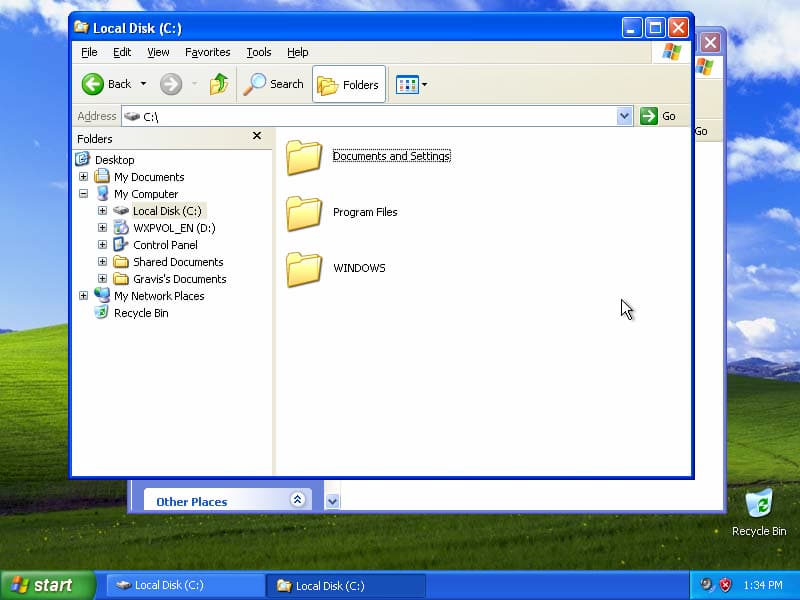
Task: Expand the Gravis's Documents tree node
Action: tap(103, 279)
